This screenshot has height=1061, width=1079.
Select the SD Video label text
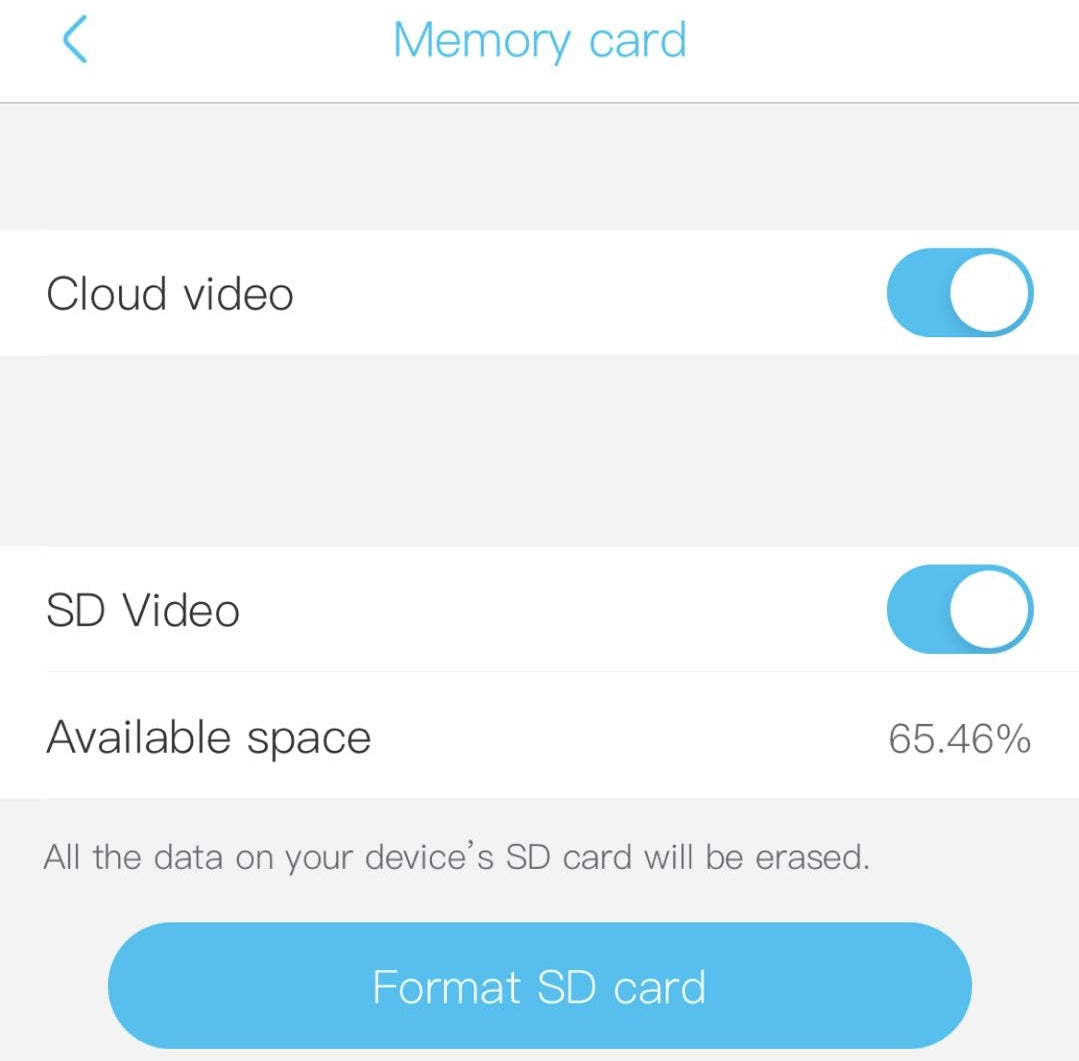(142, 610)
